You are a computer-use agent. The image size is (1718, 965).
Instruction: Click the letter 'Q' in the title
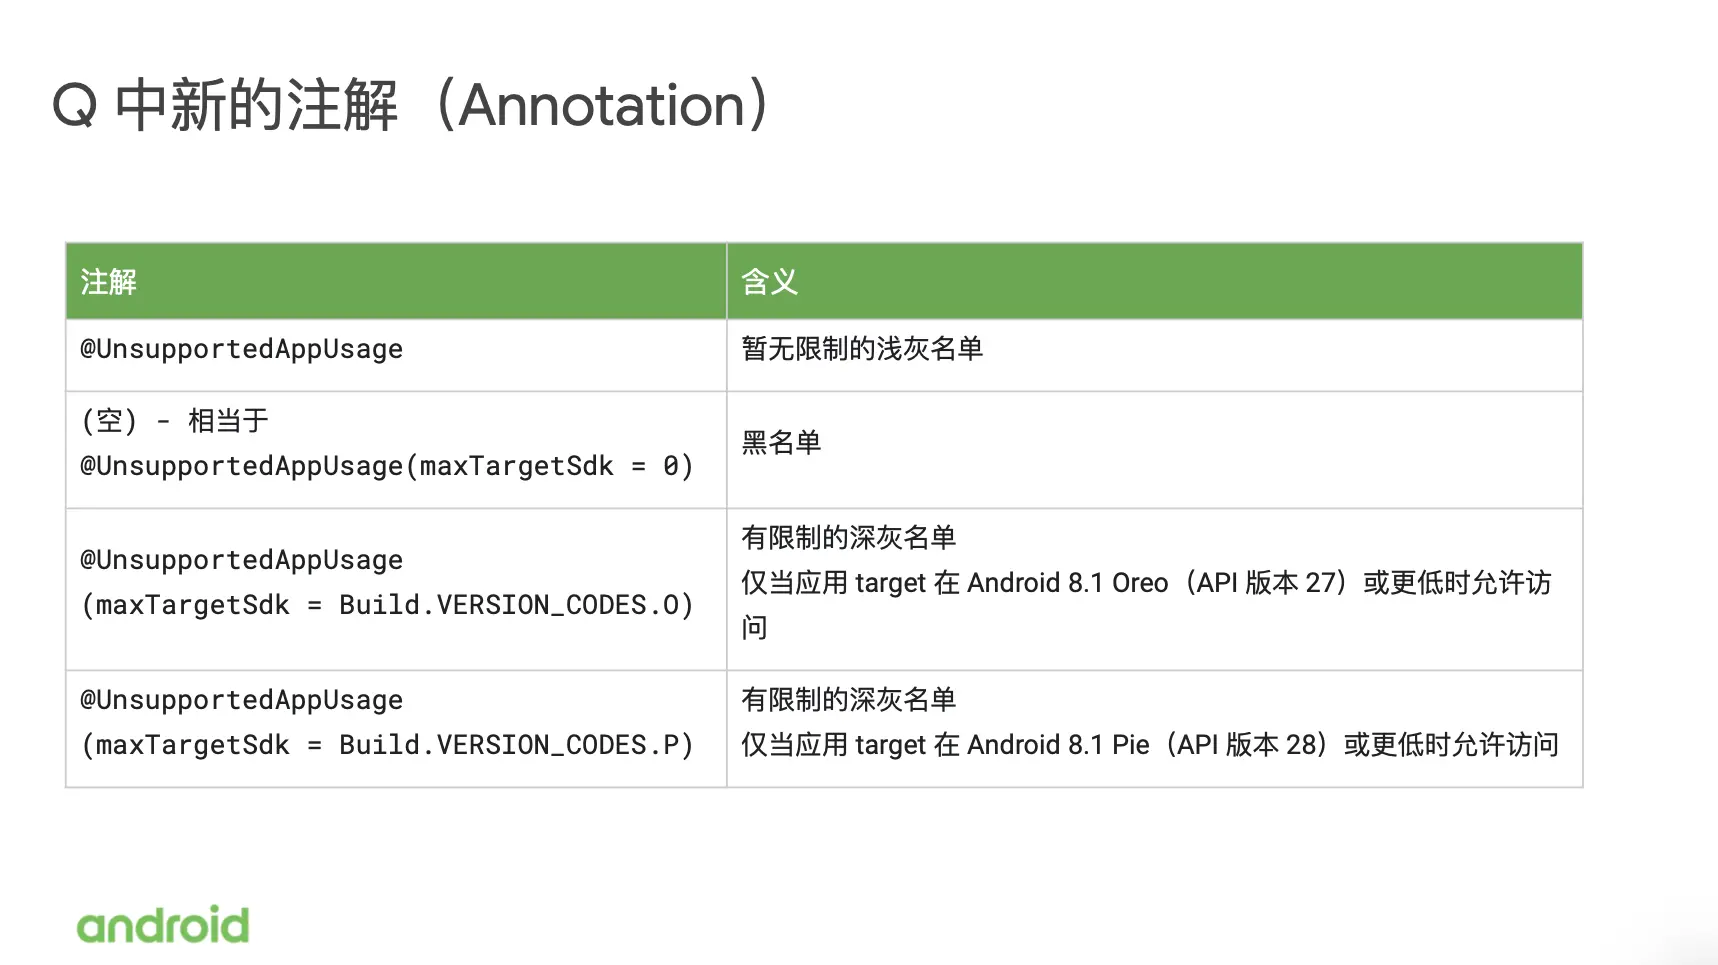coord(75,106)
